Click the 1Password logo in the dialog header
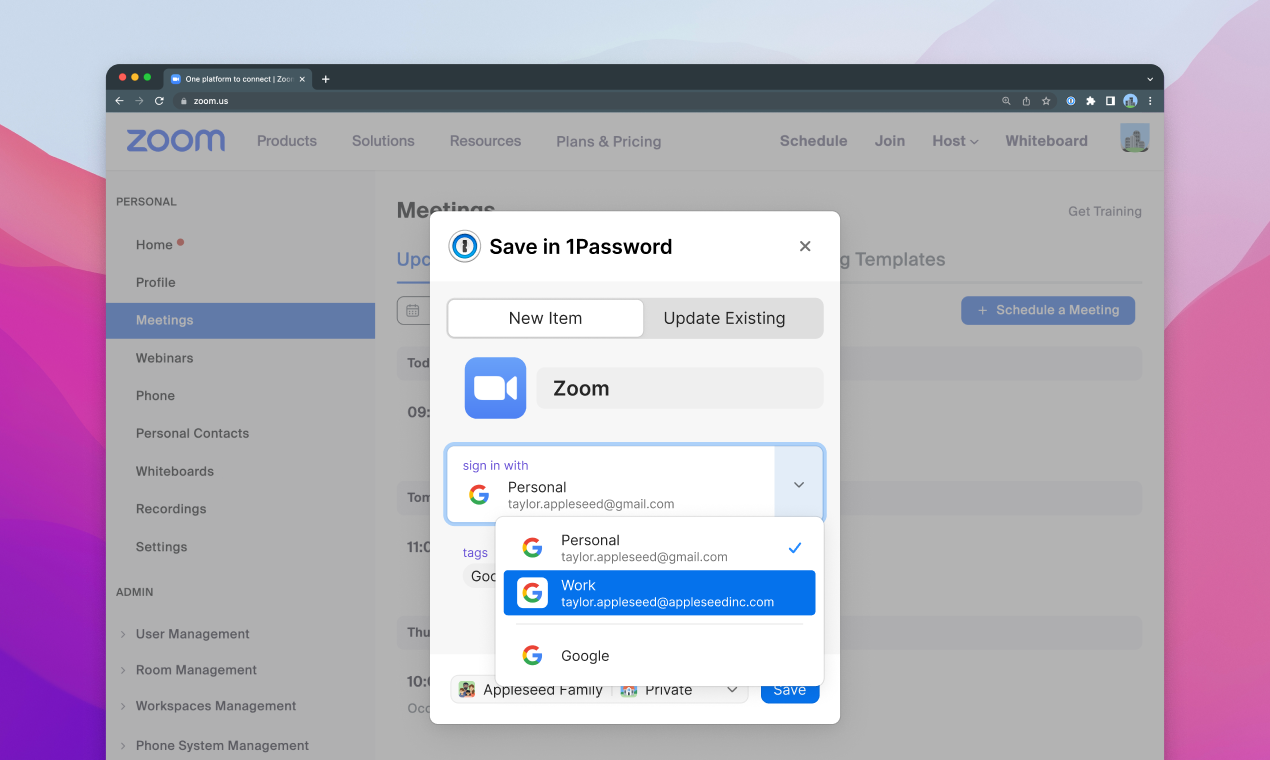The height and width of the screenshot is (760, 1270). [464, 246]
